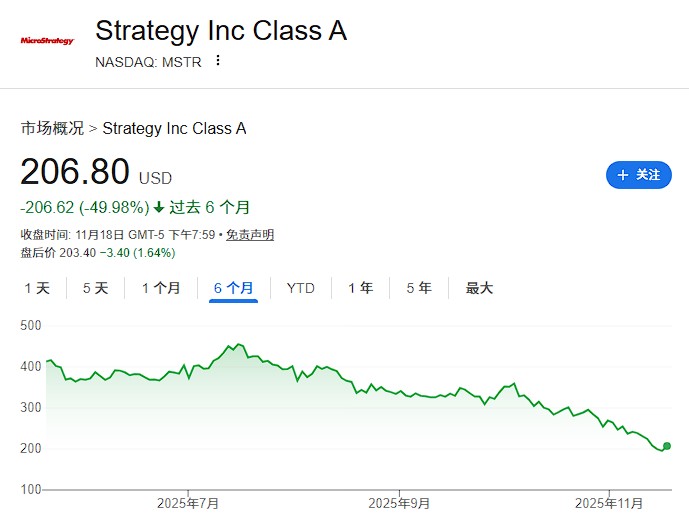The image size is (689, 520).
Task: Open the 免责声明 disclaimer link
Action: pyautogui.click(x=249, y=235)
